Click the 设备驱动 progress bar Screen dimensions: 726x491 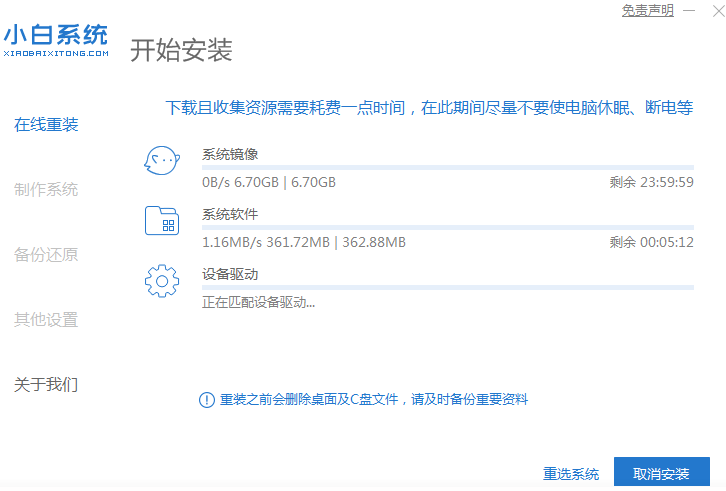[x=447, y=287]
